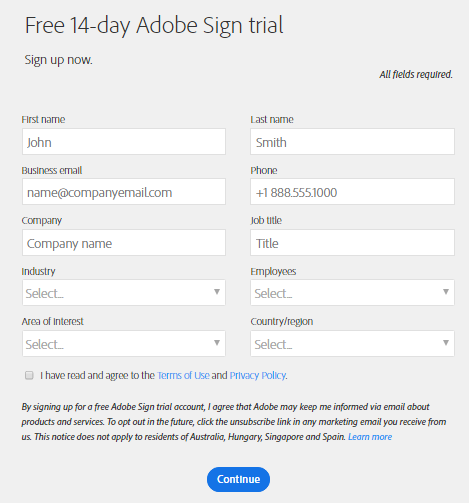Click the Country/region dropdown arrow
The width and height of the screenshot is (469, 503).
click(446, 343)
